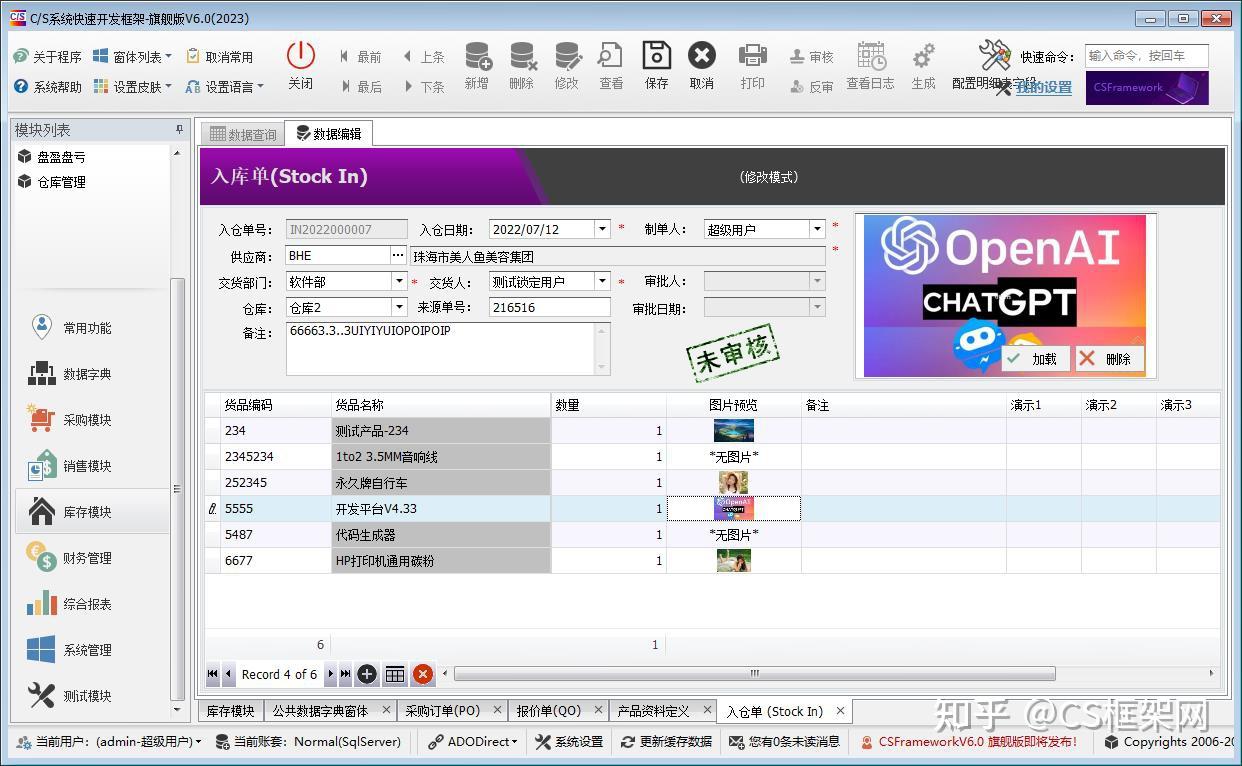Image resolution: width=1242 pixels, height=766 pixels.
Task: Select the 打印 (Print) toolbar icon
Action: coord(753,65)
